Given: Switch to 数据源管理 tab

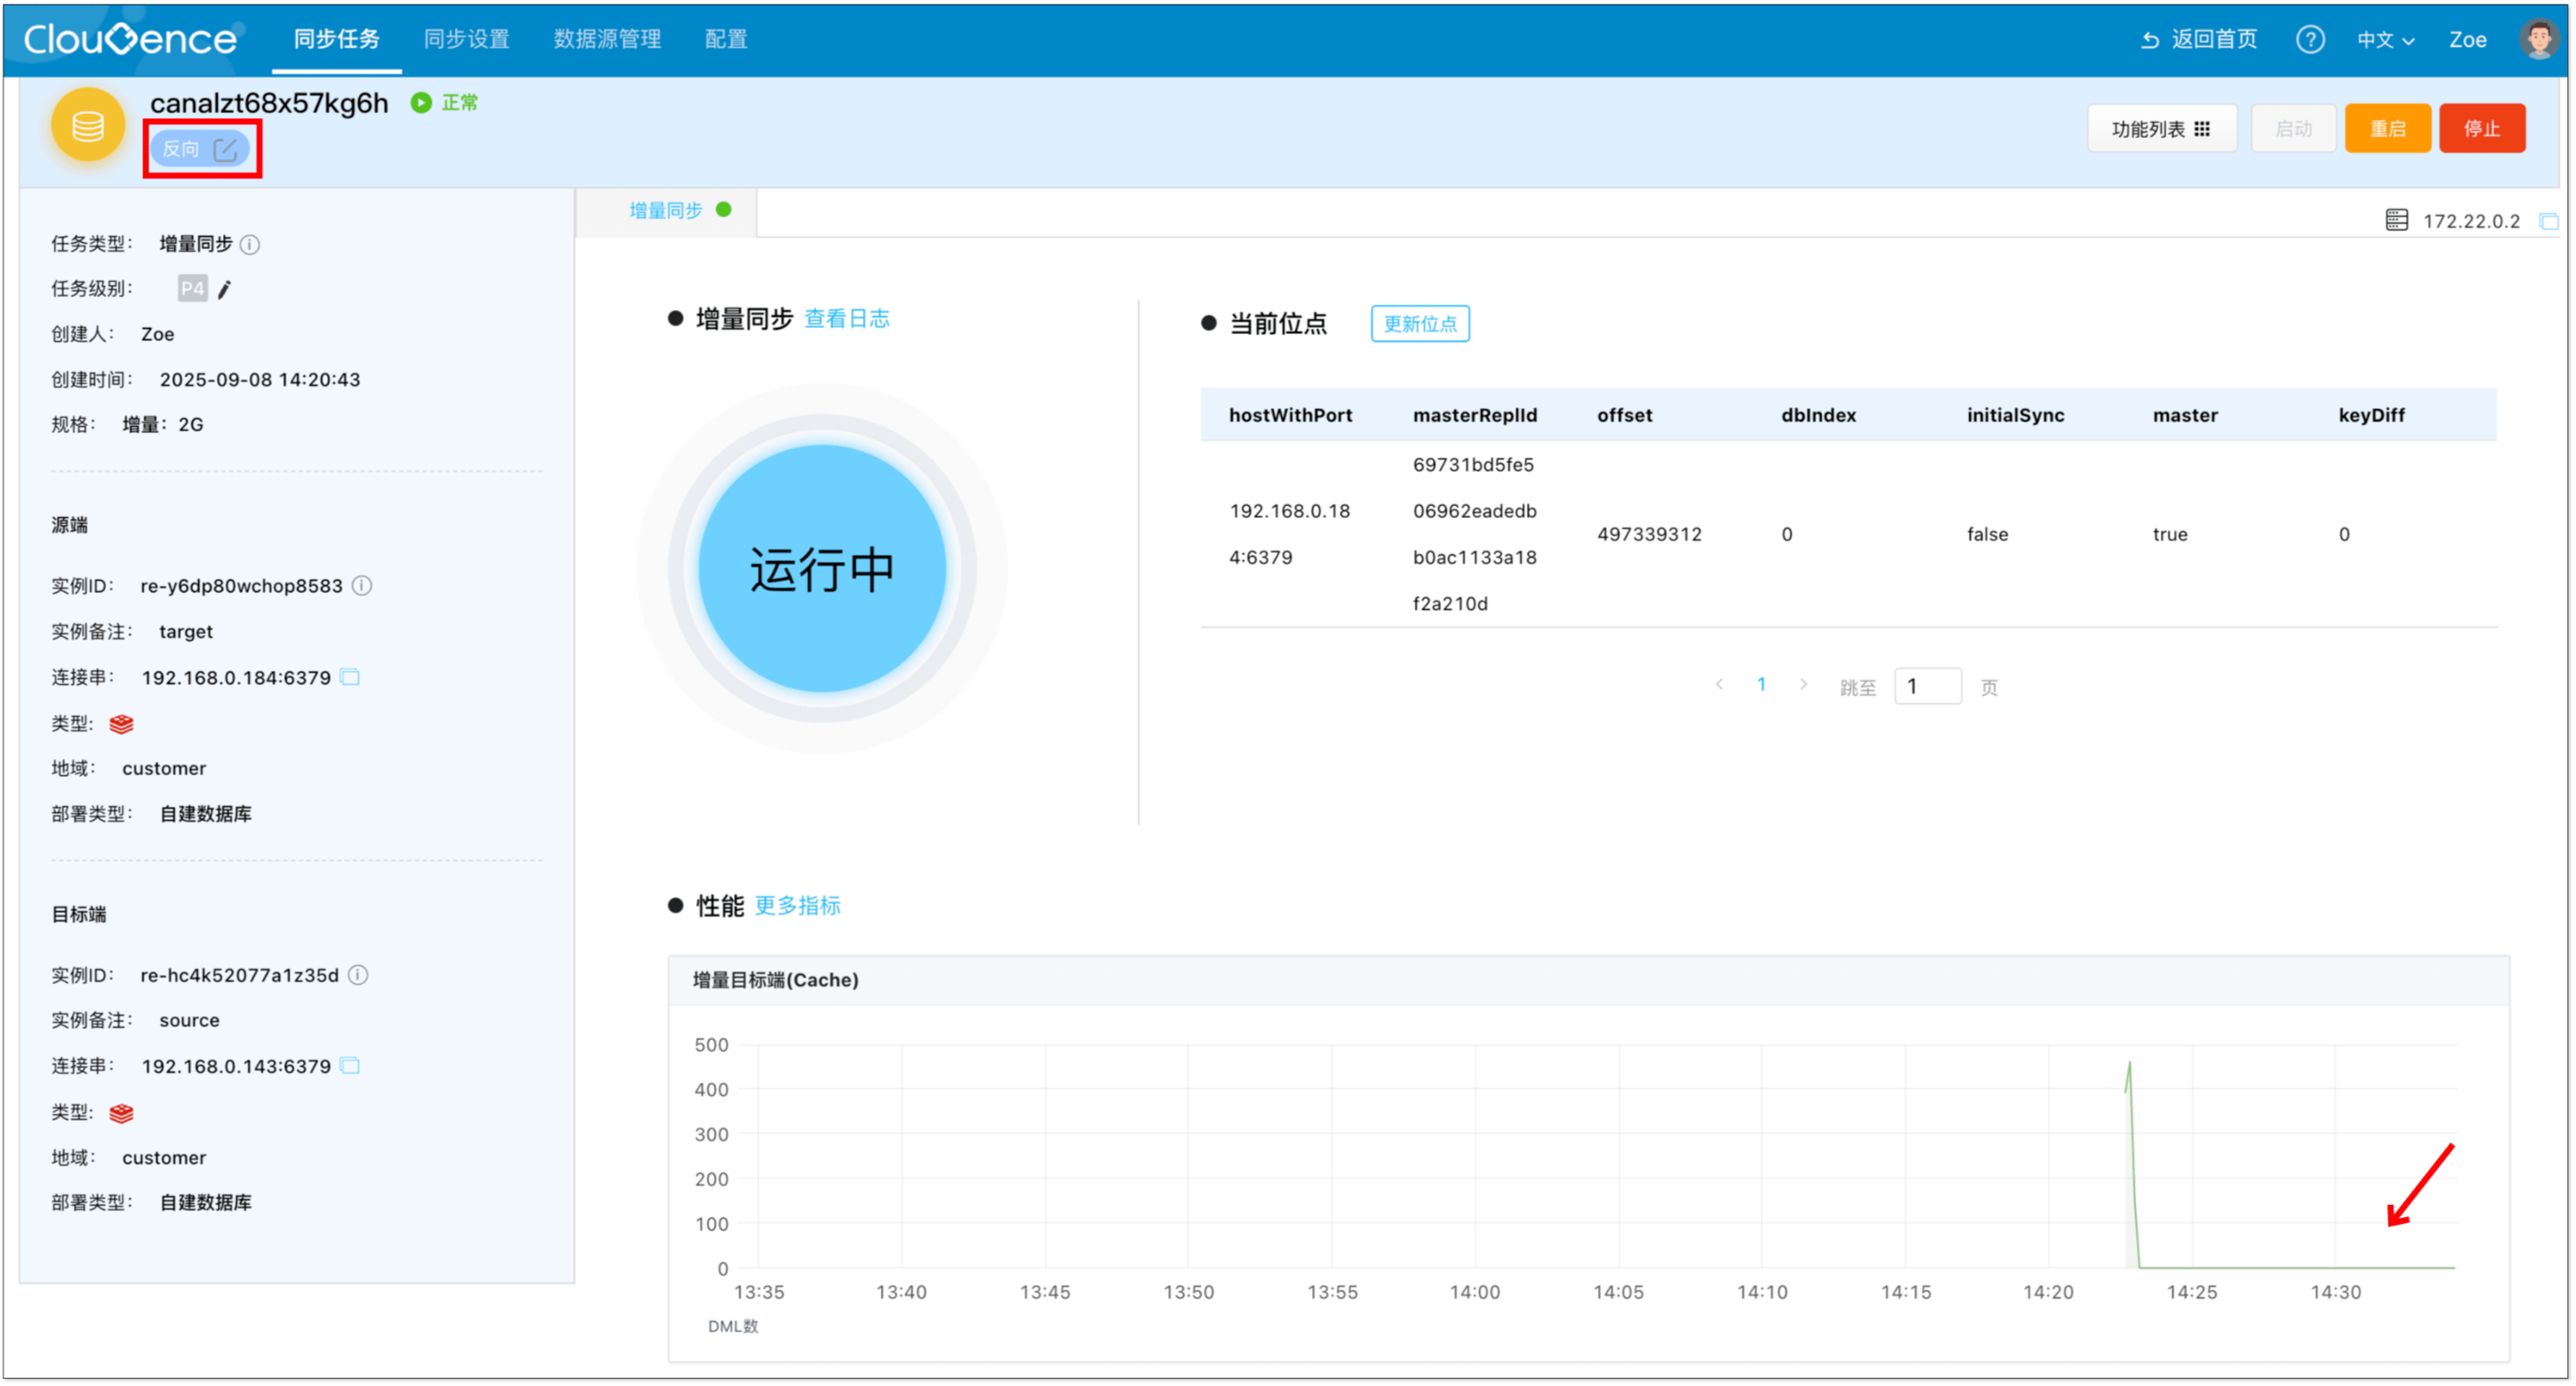Looking at the screenshot, I should point(607,39).
